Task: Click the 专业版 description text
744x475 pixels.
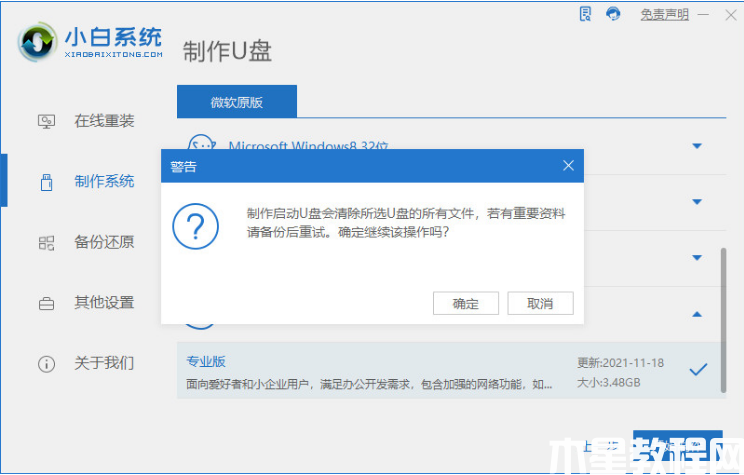Action: 369,384
